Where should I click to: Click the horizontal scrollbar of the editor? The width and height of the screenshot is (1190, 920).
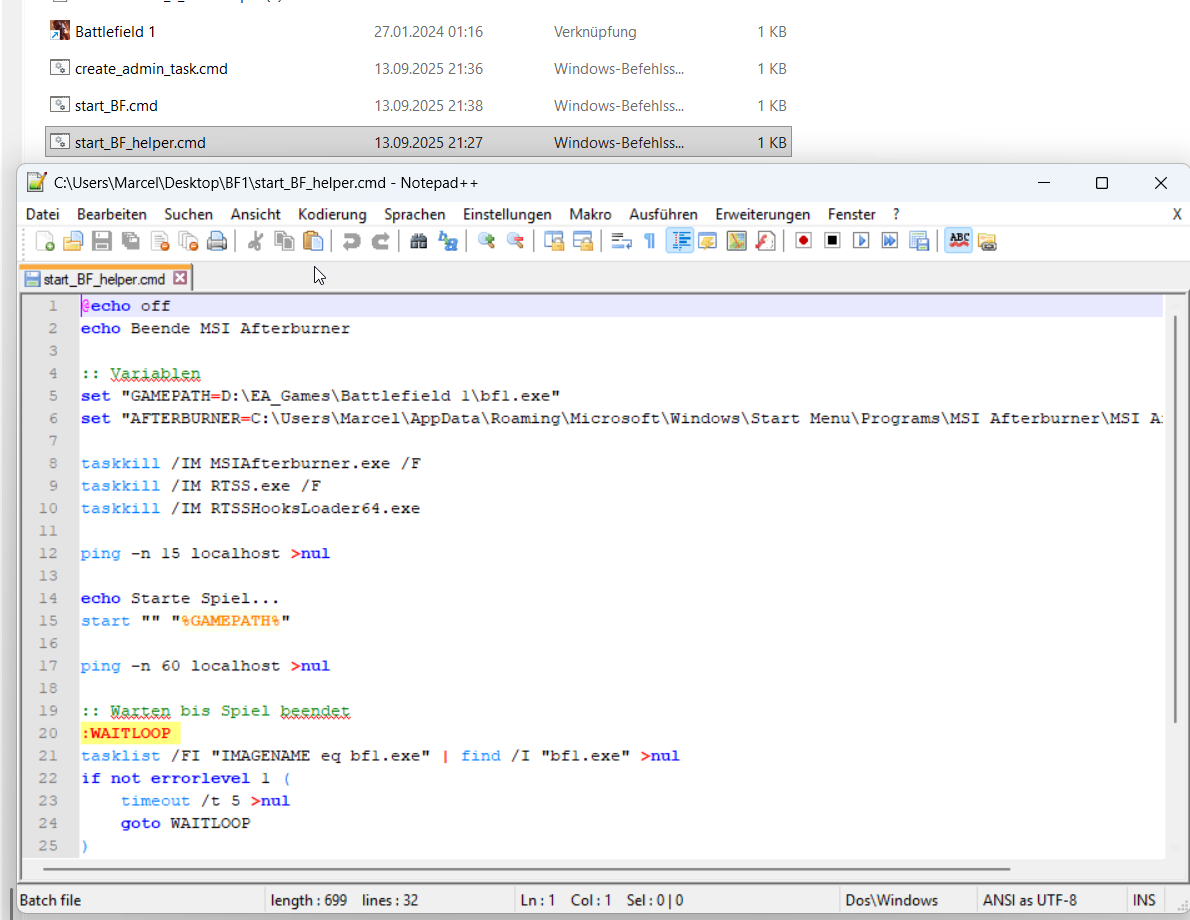click(x=526, y=868)
